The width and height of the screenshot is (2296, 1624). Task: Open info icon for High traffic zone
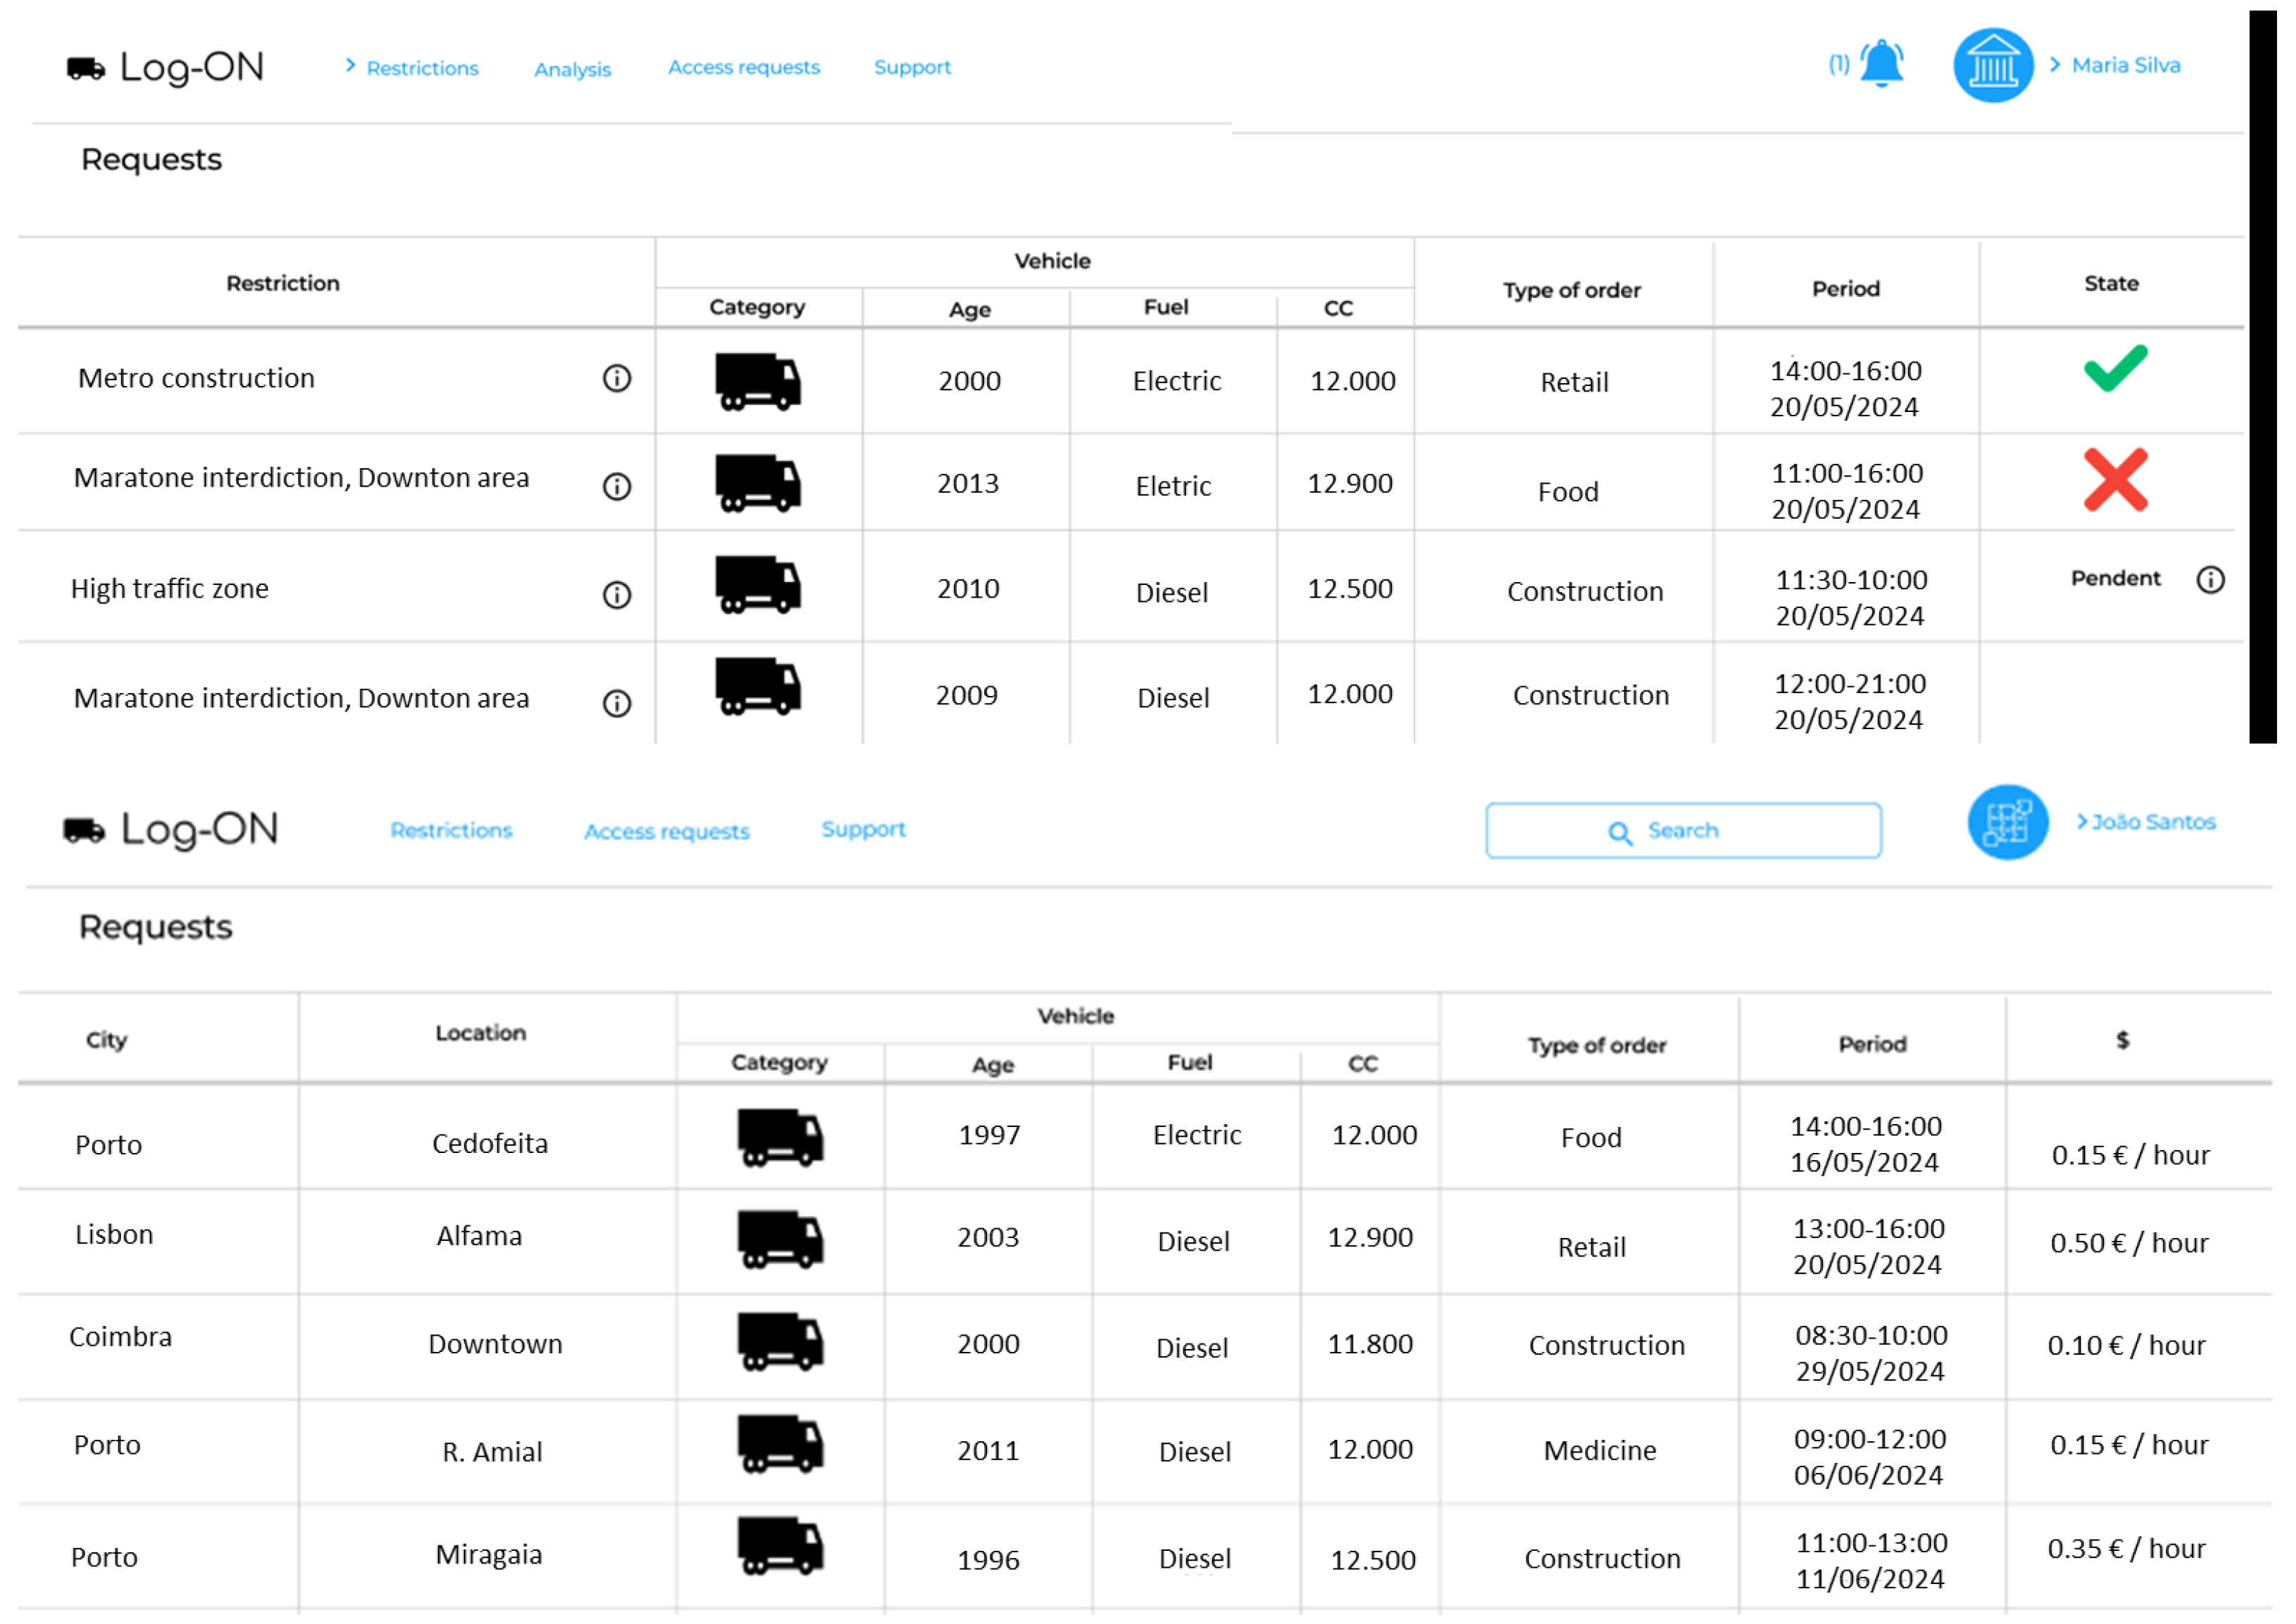click(x=617, y=595)
